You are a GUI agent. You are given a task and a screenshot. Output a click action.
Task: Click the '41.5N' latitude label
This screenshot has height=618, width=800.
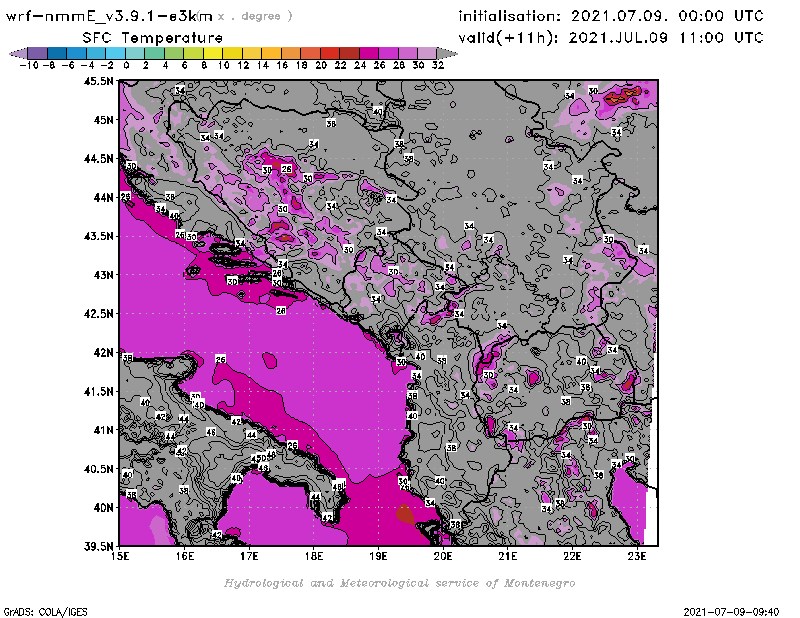[98, 391]
